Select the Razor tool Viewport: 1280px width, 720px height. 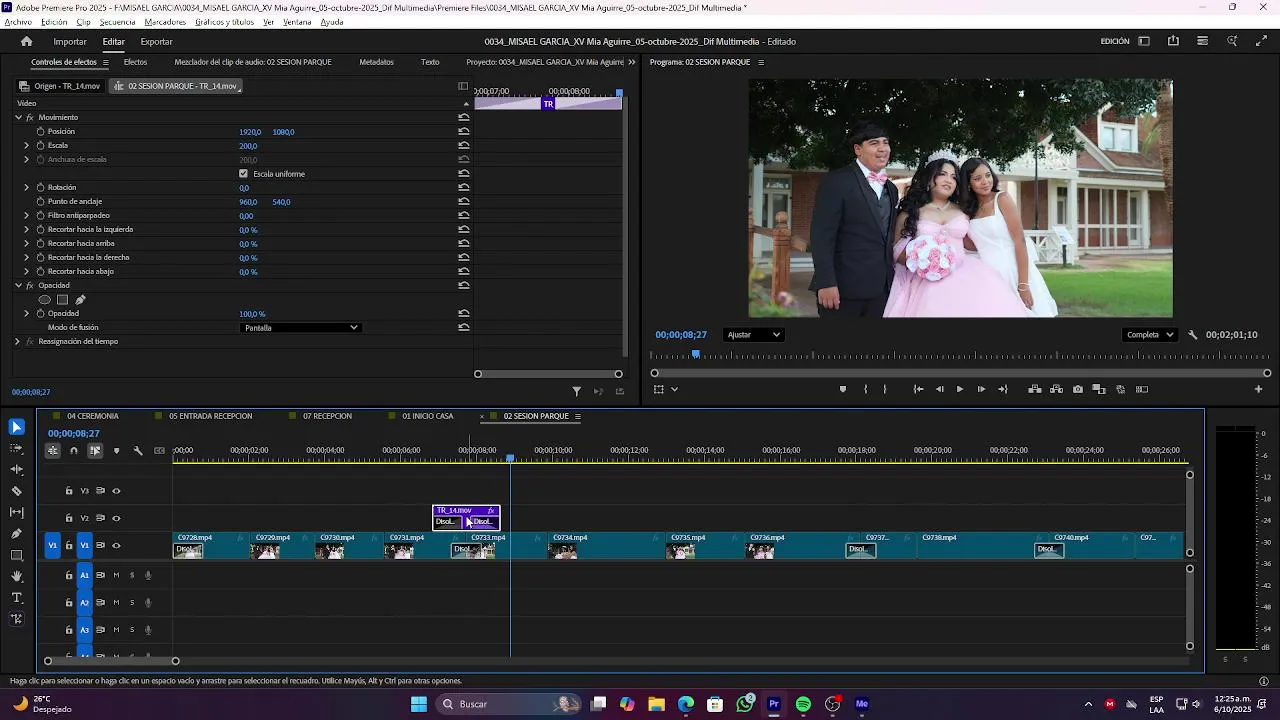(16, 491)
